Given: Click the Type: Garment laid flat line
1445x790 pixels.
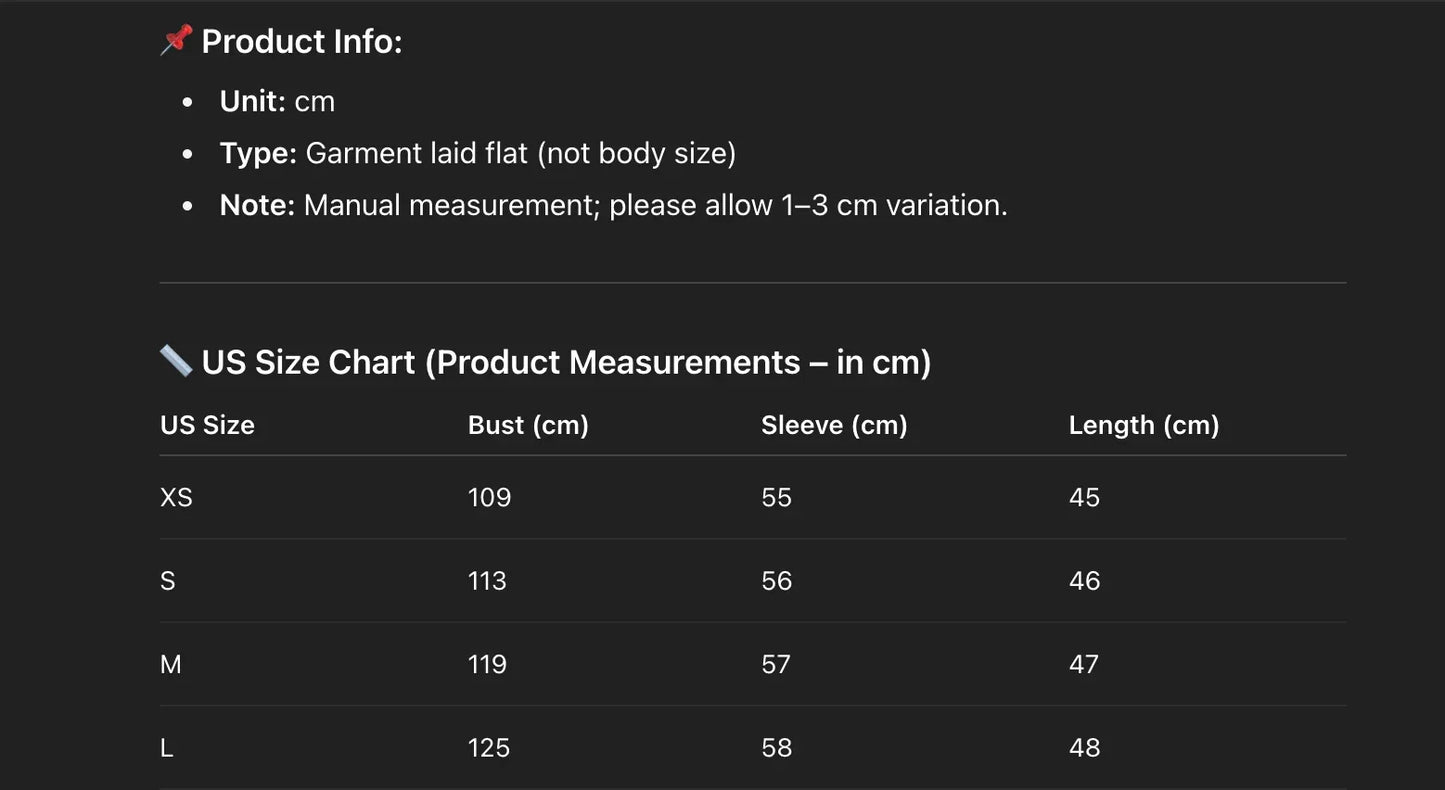Looking at the screenshot, I should [x=477, y=153].
